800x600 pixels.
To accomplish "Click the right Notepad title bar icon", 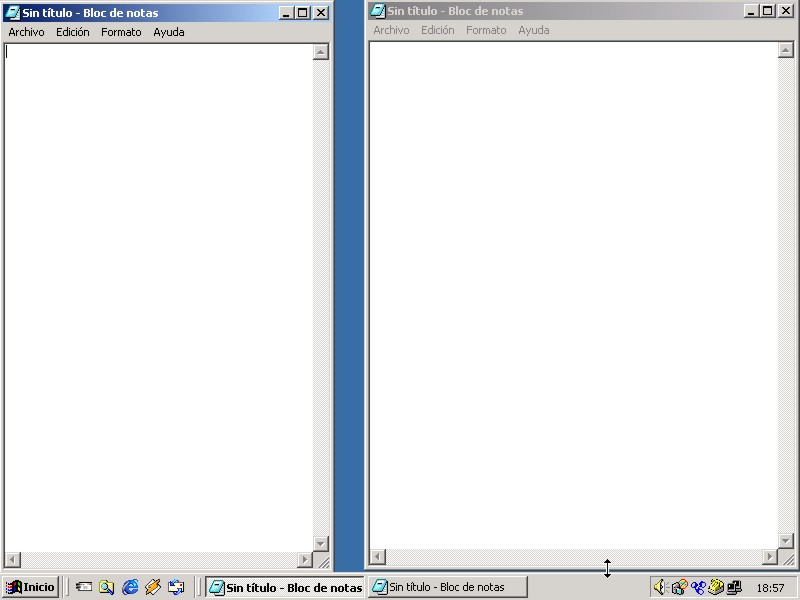I will click(x=378, y=11).
